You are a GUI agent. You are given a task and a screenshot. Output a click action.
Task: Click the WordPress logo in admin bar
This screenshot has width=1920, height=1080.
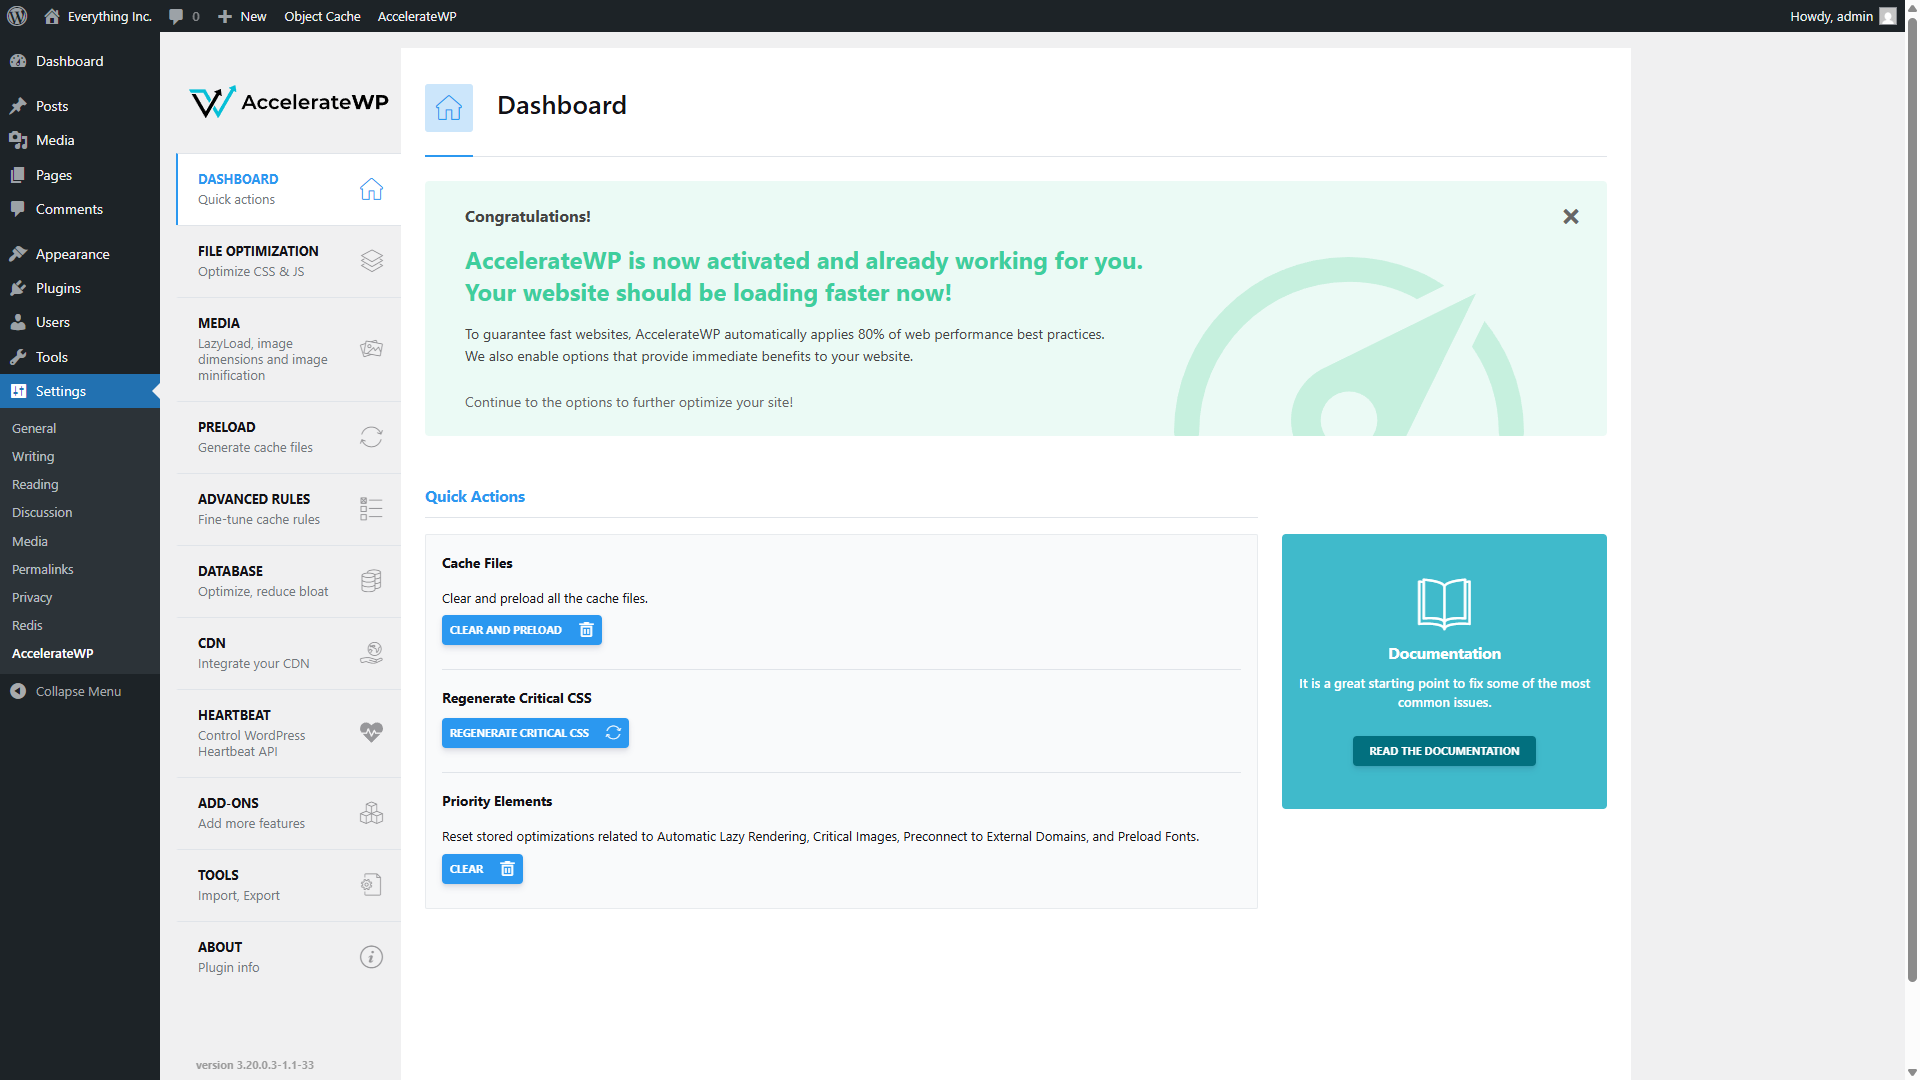(17, 16)
